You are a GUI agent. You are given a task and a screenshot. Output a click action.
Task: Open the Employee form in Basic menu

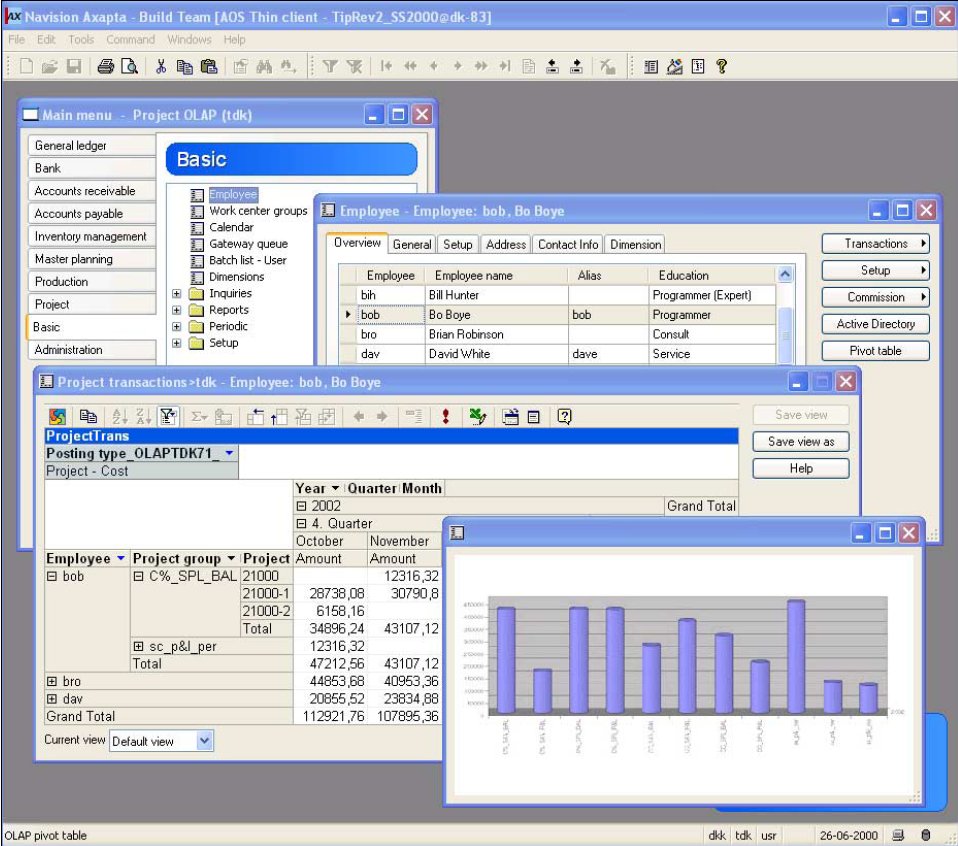[233, 194]
